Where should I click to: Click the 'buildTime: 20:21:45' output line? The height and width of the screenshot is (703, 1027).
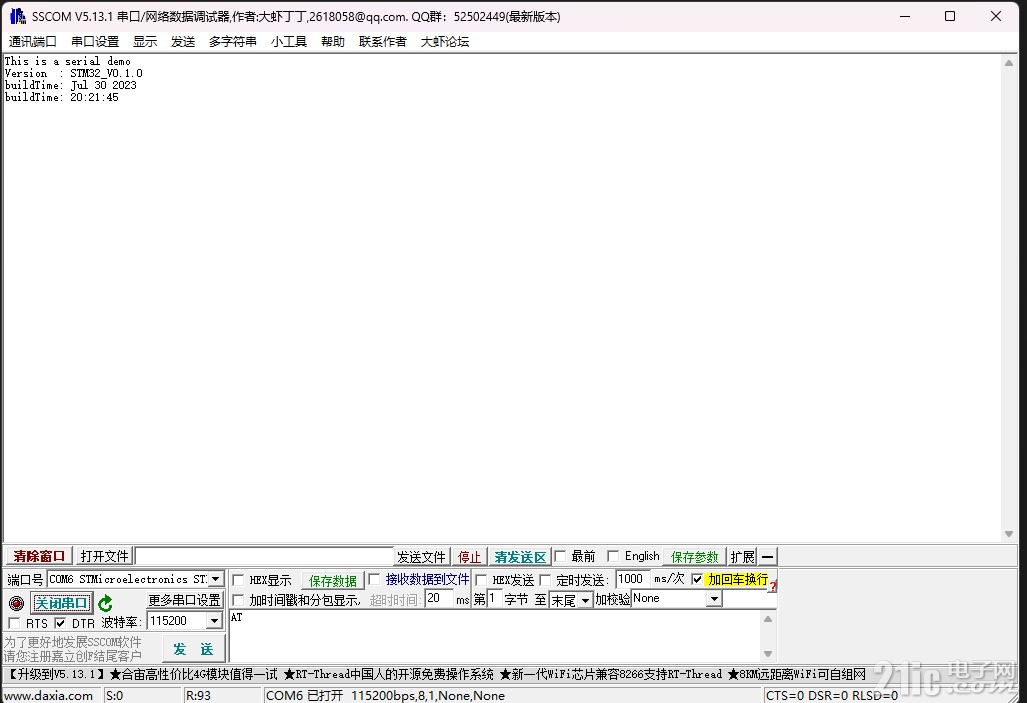tap(62, 97)
